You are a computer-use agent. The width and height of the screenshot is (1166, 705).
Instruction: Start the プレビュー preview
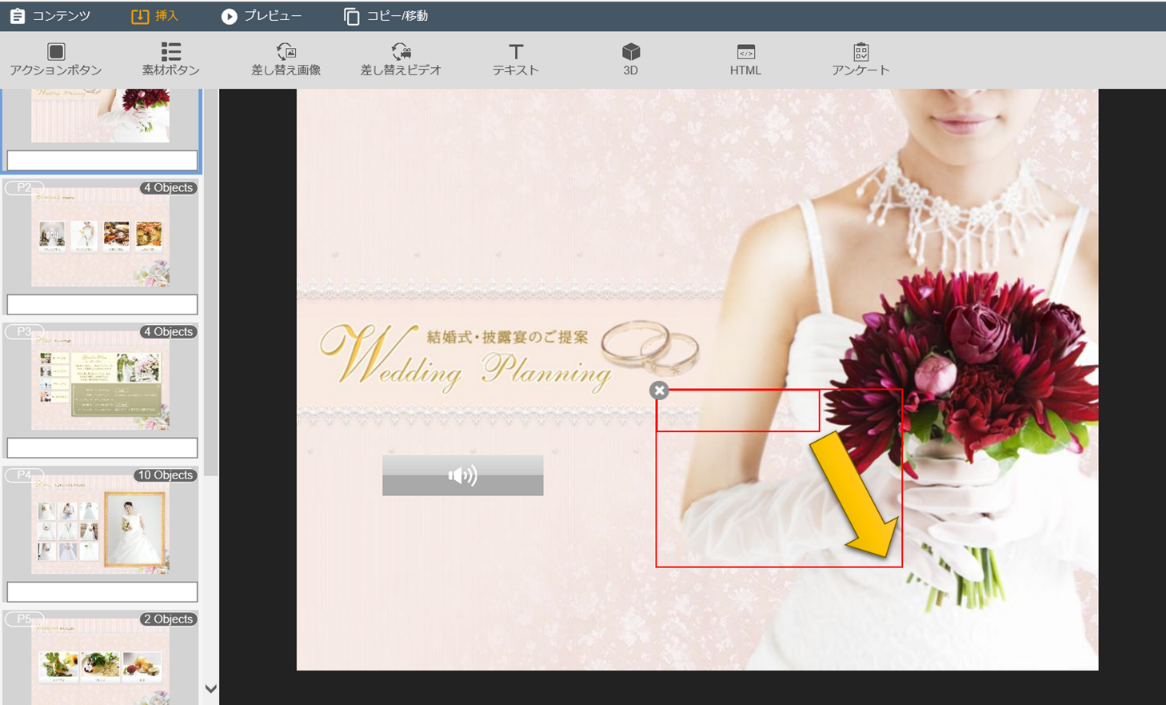tap(261, 16)
